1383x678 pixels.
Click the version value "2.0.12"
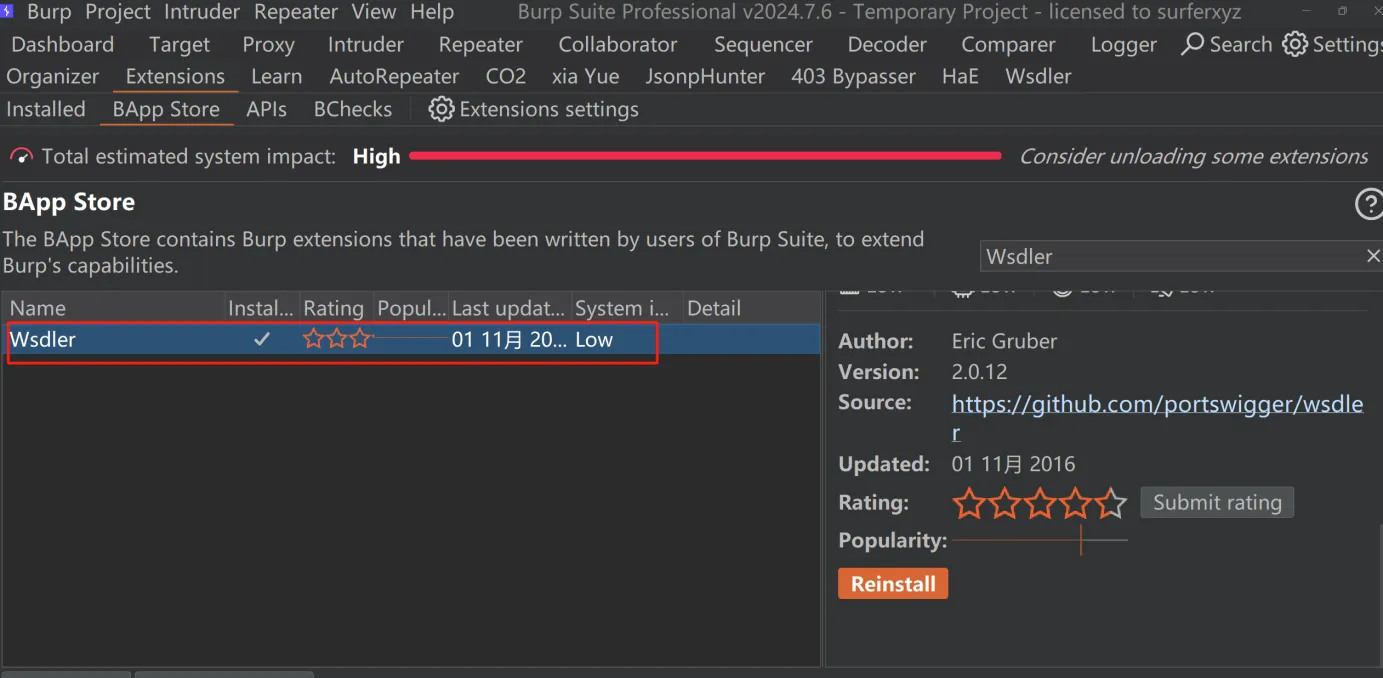(x=979, y=372)
